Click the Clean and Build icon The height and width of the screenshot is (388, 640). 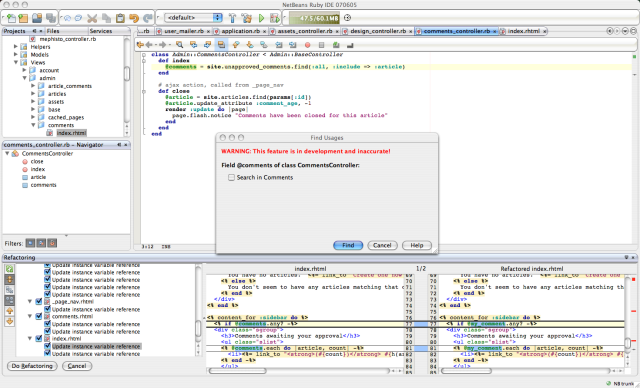click(x=247, y=18)
